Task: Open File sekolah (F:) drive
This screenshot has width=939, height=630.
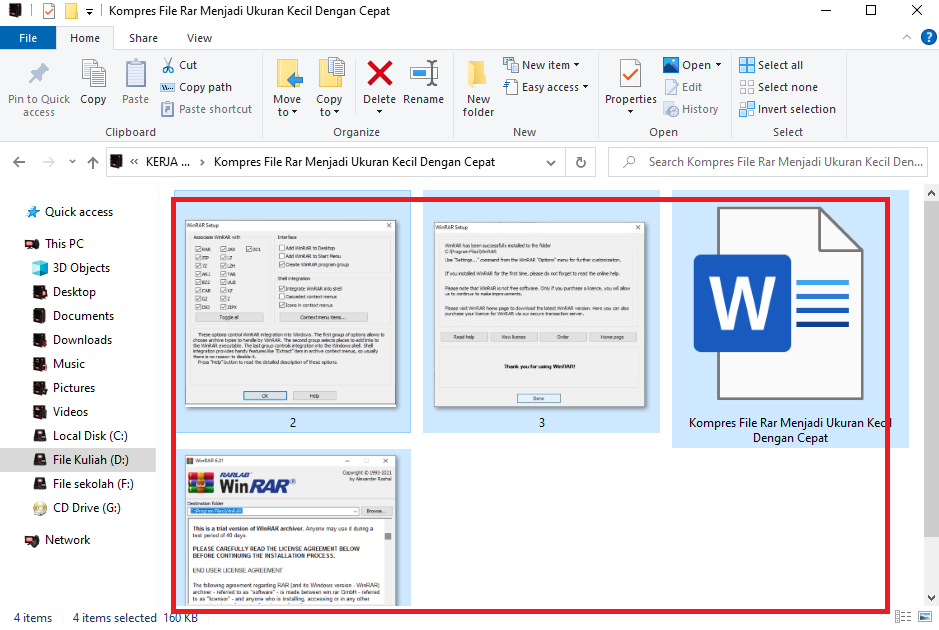Action: [x=93, y=483]
